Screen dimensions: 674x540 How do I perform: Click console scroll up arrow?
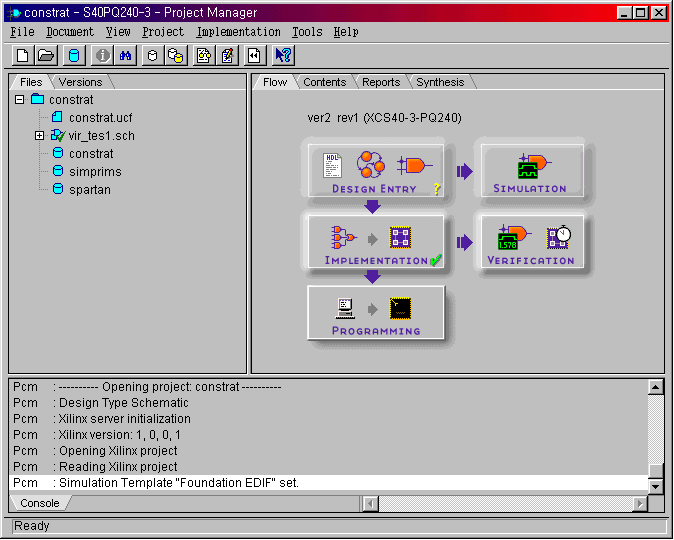[x=656, y=387]
